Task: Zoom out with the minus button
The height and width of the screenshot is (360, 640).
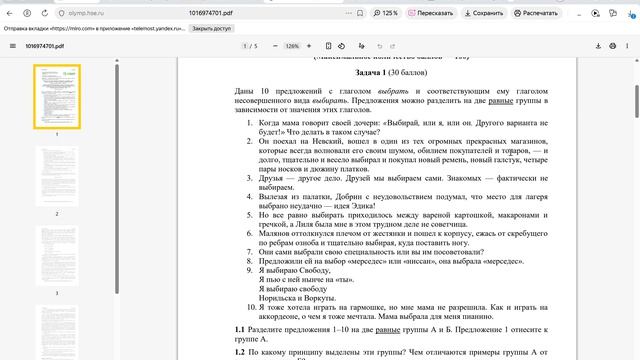Action: pos(275,46)
